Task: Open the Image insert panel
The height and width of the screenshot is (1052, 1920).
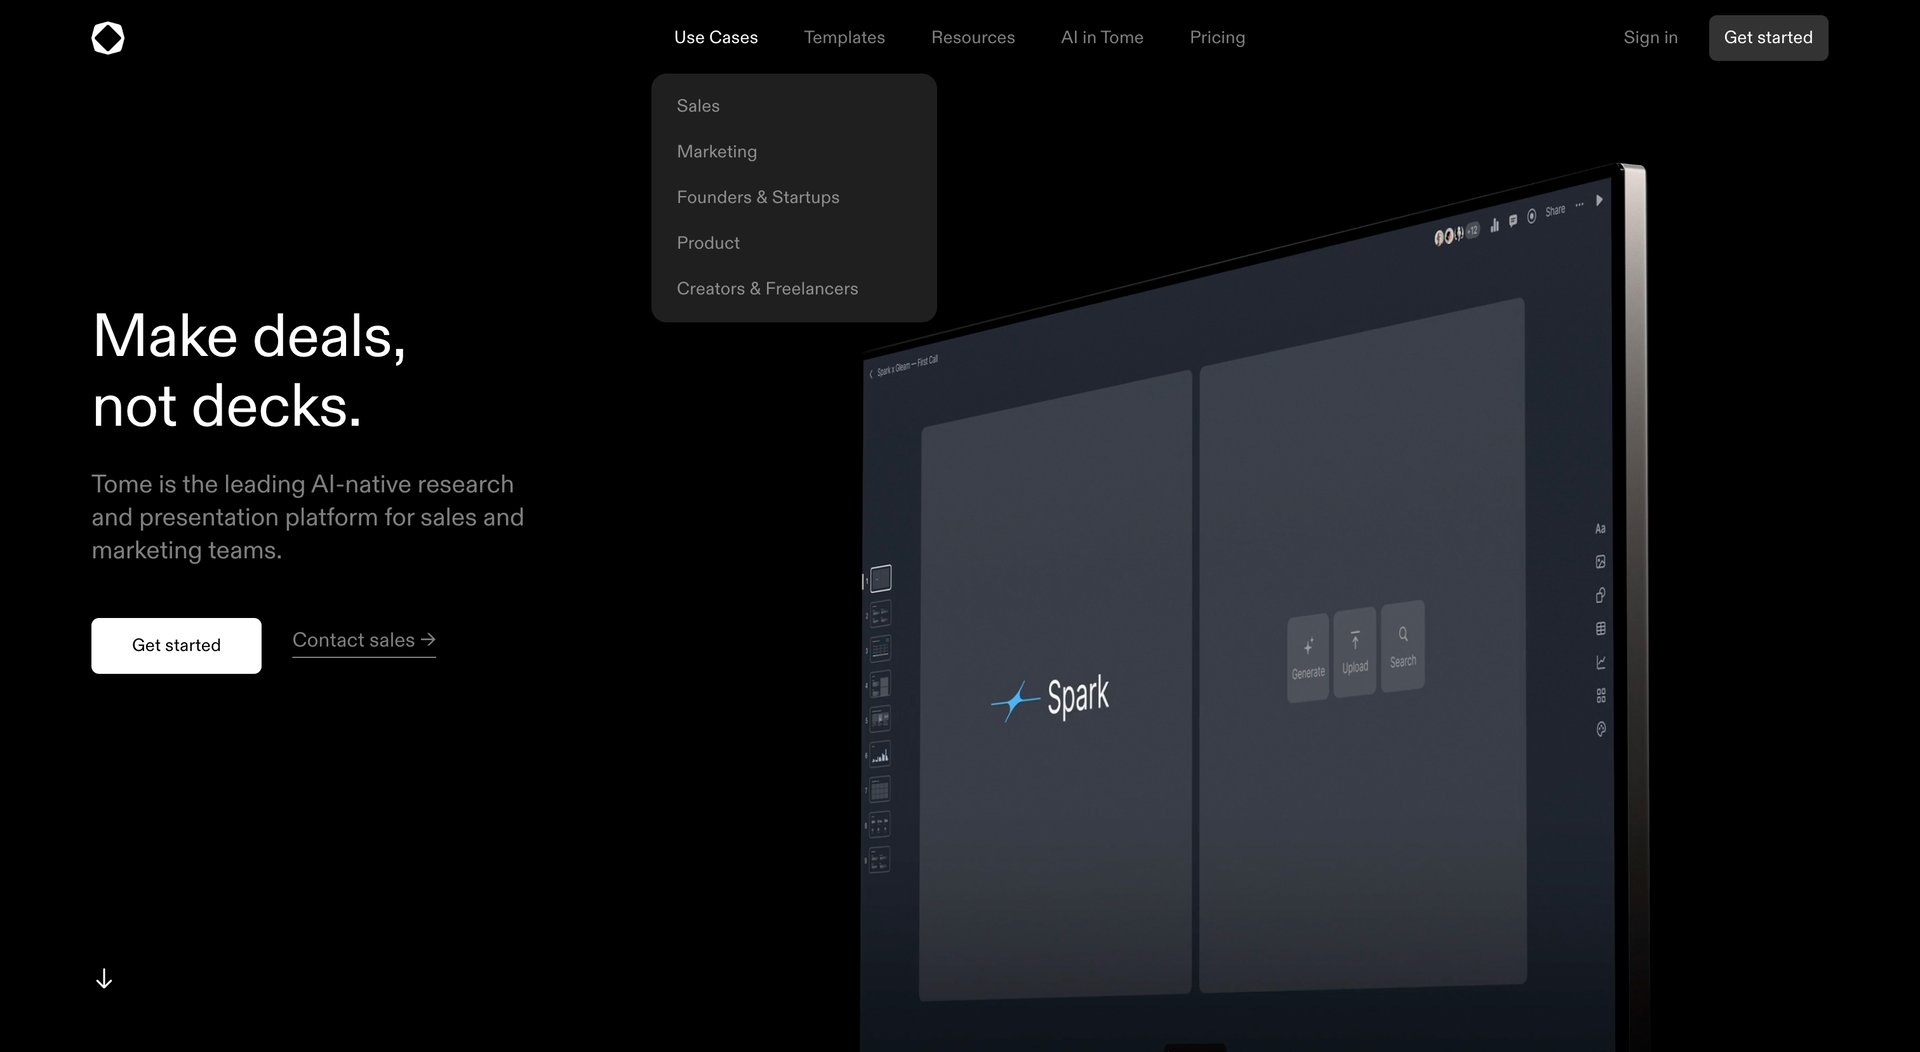Action: coord(1600,562)
